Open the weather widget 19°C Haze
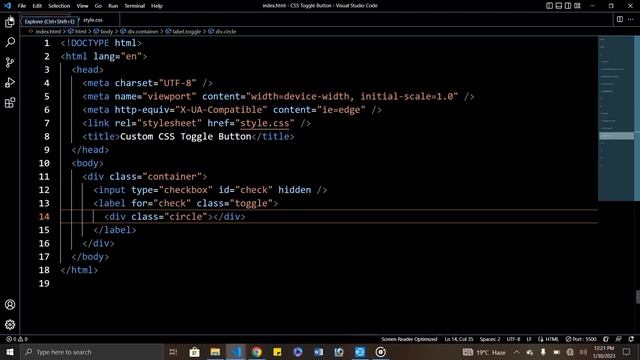This screenshot has height=360, width=640. pos(484,352)
